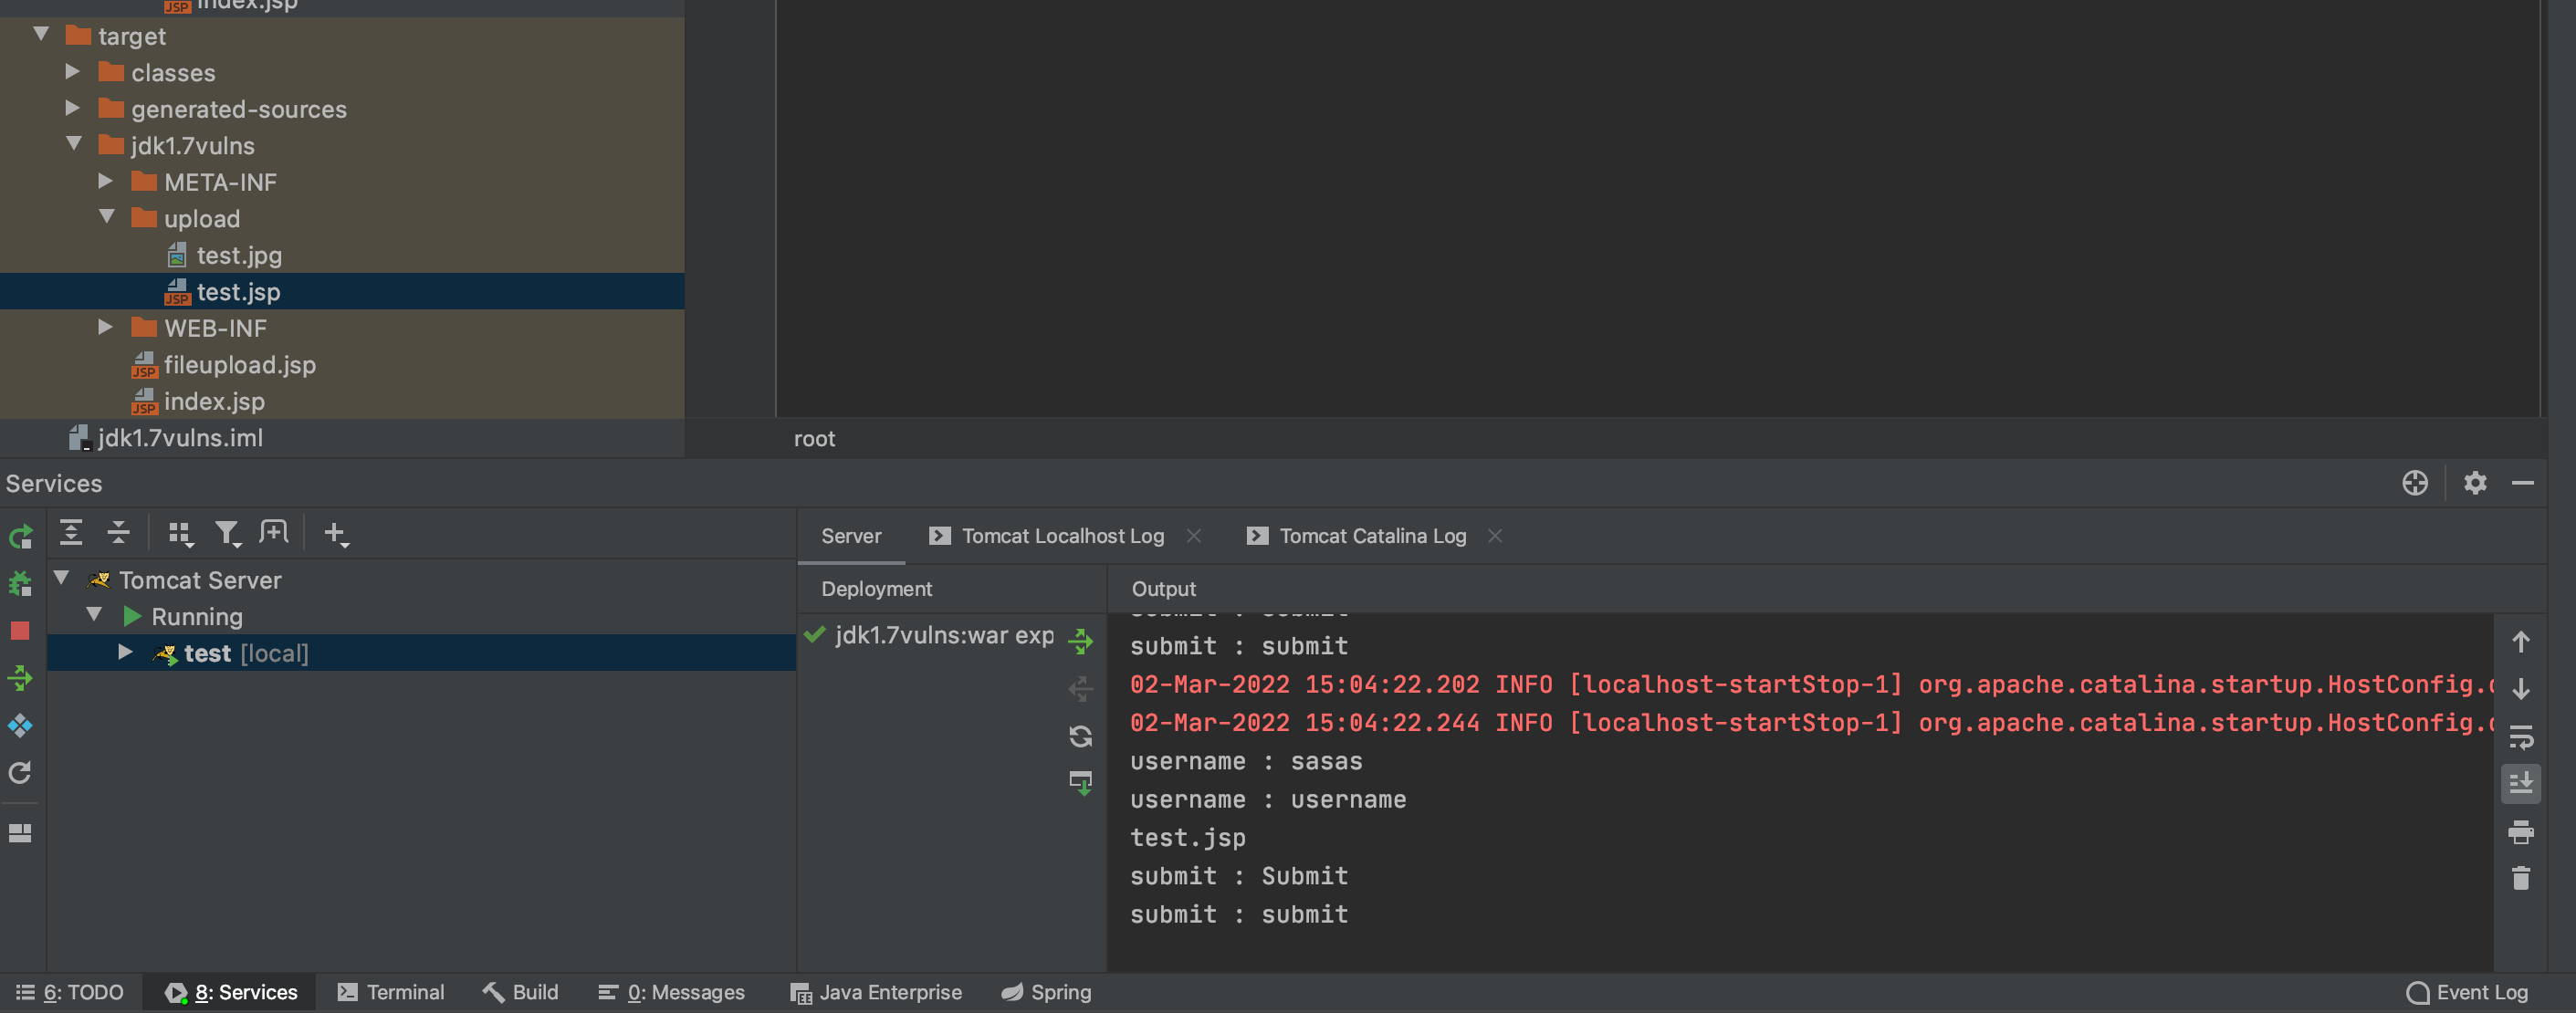
Task: Clear the output with the trash icon
Action: click(x=2521, y=878)
